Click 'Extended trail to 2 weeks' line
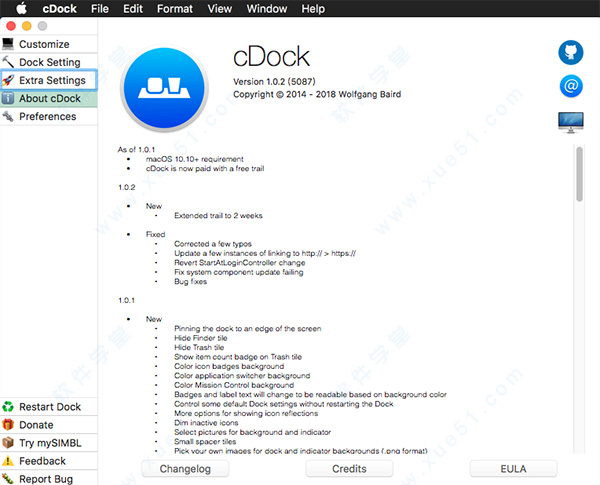 (x=218, y=216)
